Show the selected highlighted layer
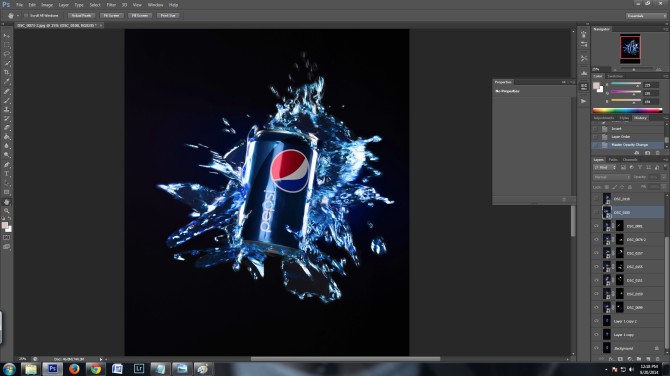The height and width of the screenshot is (376, 670). [596, 212]
